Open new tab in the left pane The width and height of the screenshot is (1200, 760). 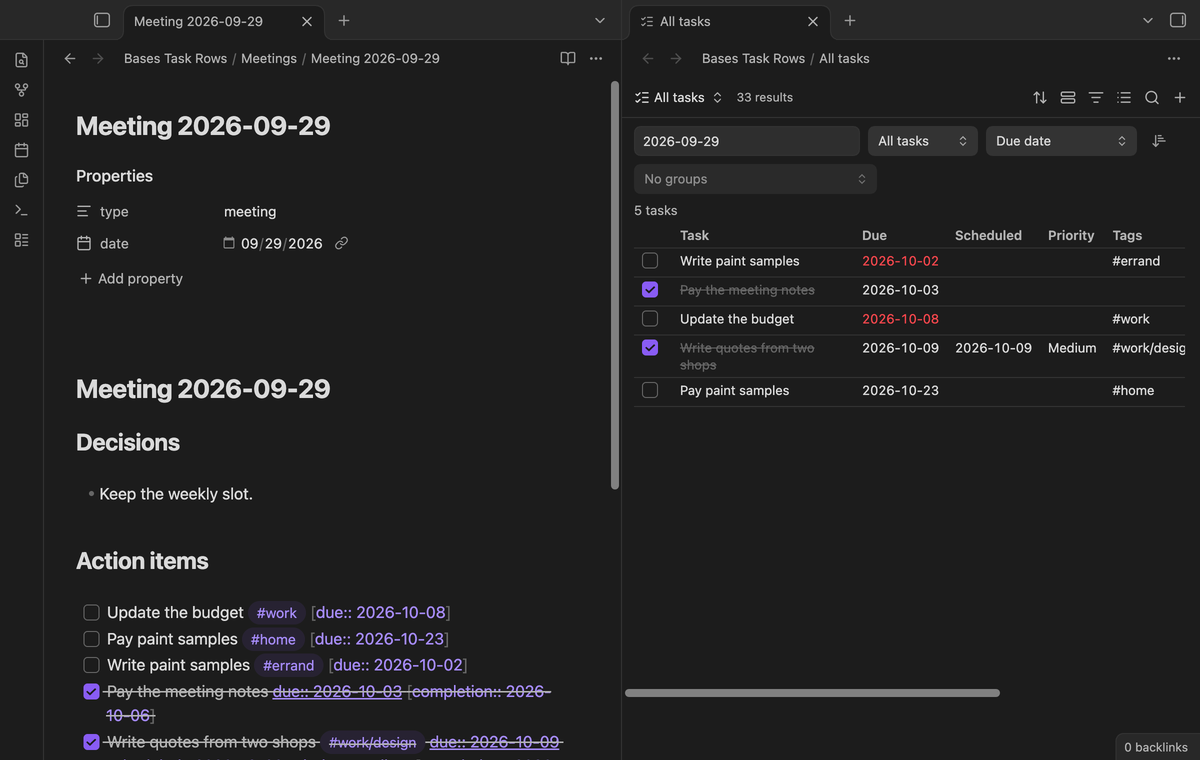tap(344, 20)
